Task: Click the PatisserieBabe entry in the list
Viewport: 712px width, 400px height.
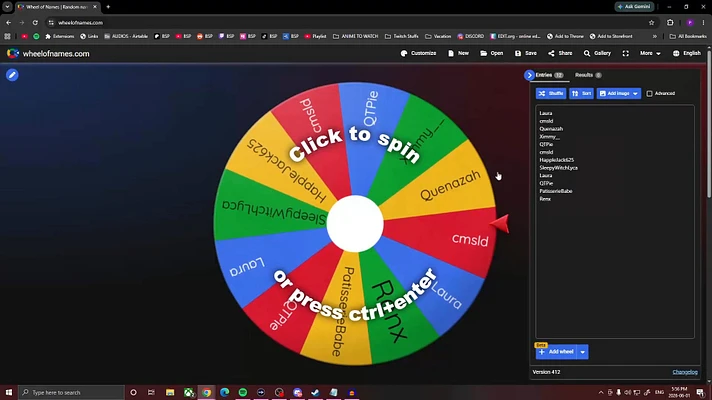Action: pos(556,191)
